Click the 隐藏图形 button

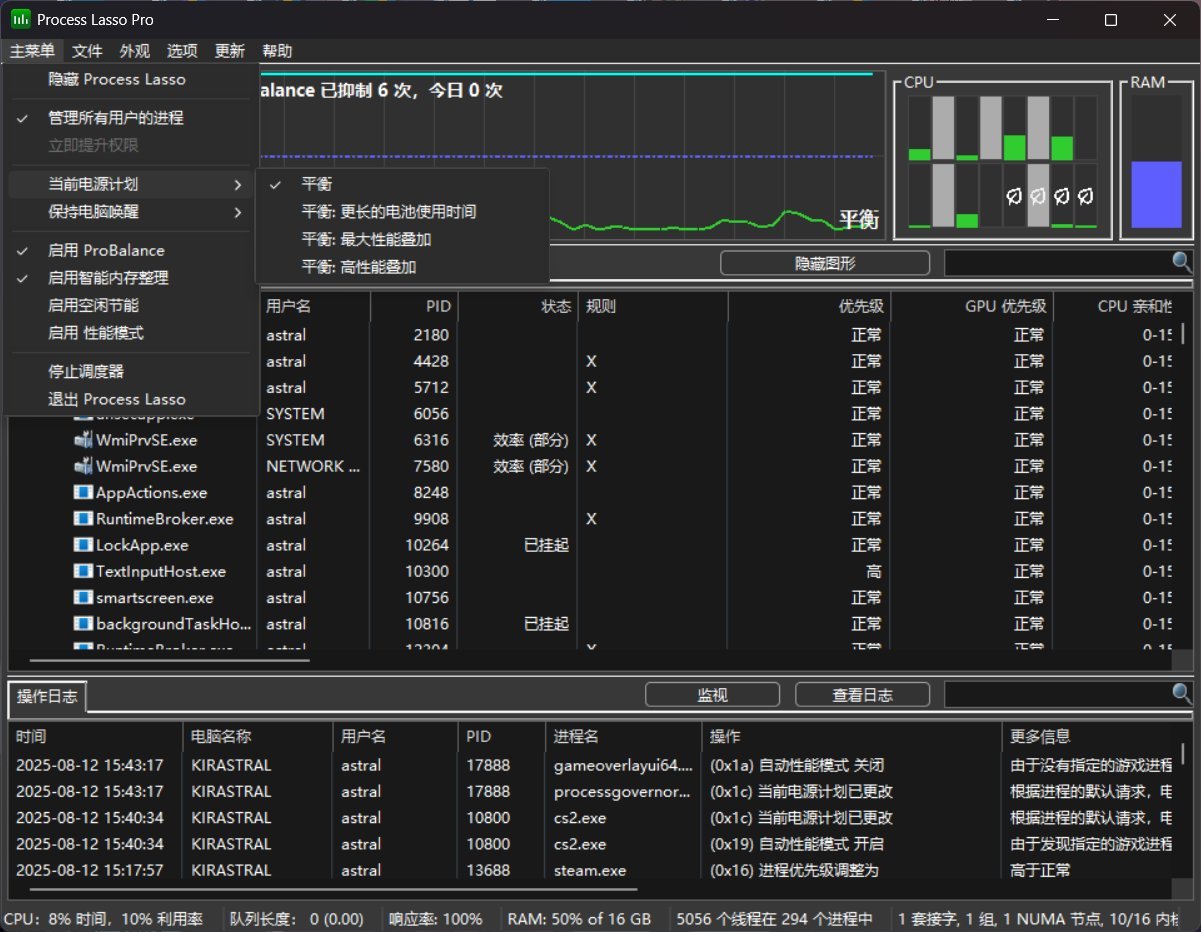(825, 263)
